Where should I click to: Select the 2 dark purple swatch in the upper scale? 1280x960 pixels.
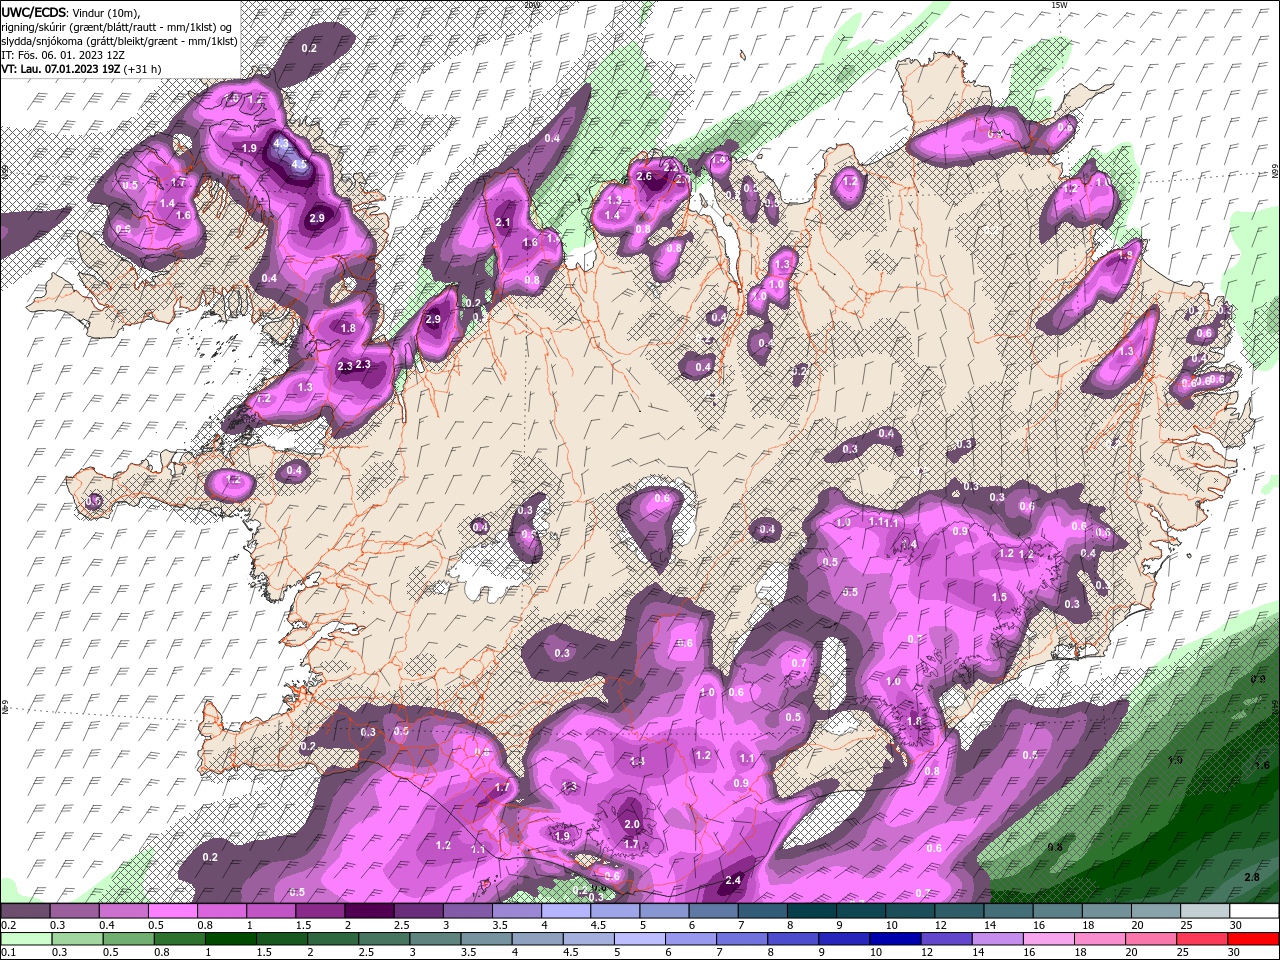pyautogui.click(x=369, y=911)
